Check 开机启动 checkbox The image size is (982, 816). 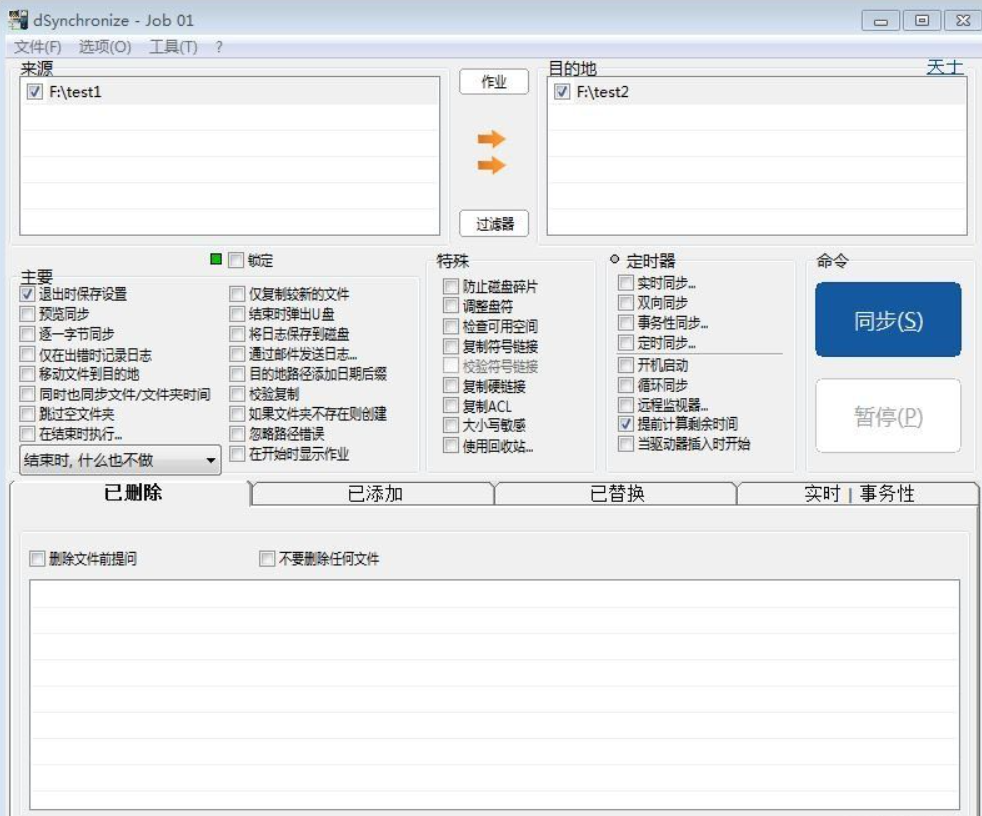[626, 364]
